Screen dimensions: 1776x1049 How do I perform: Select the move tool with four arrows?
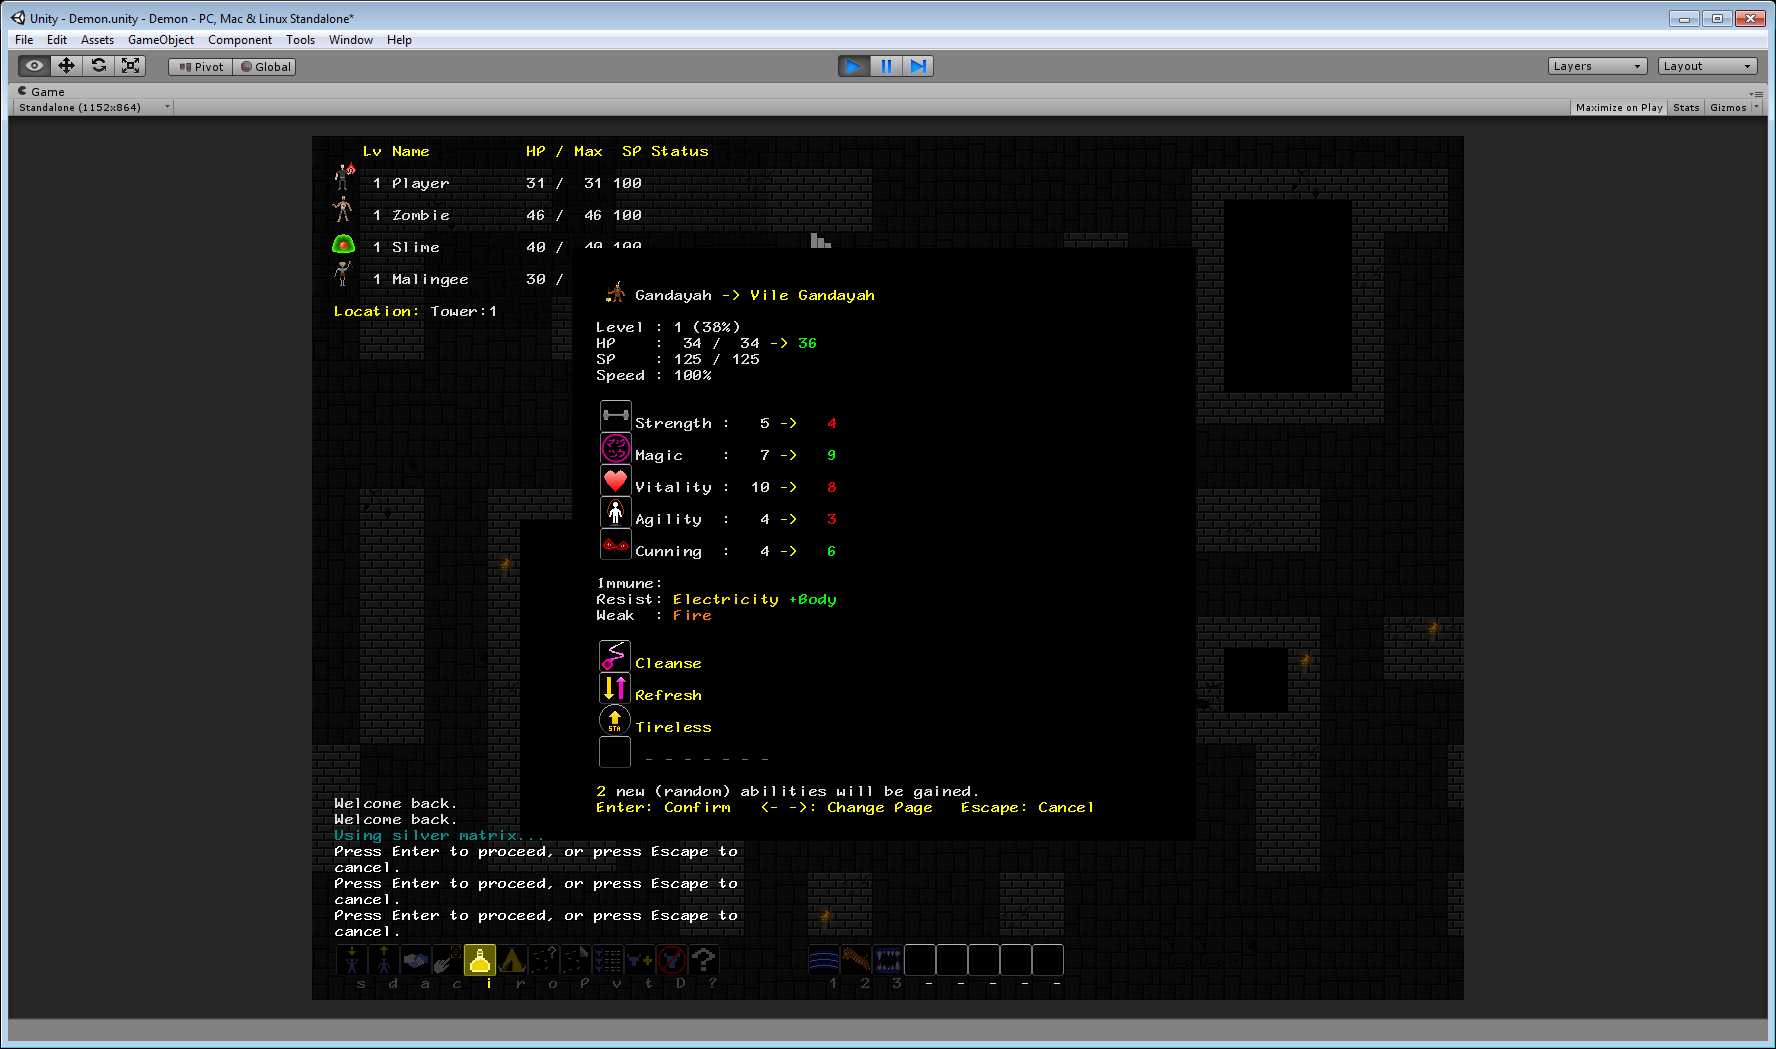click(67, 66)
